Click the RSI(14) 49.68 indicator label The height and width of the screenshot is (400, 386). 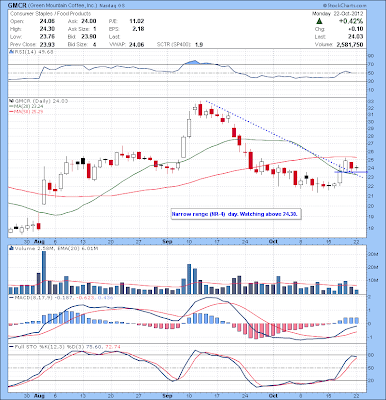tap(34, 52)
